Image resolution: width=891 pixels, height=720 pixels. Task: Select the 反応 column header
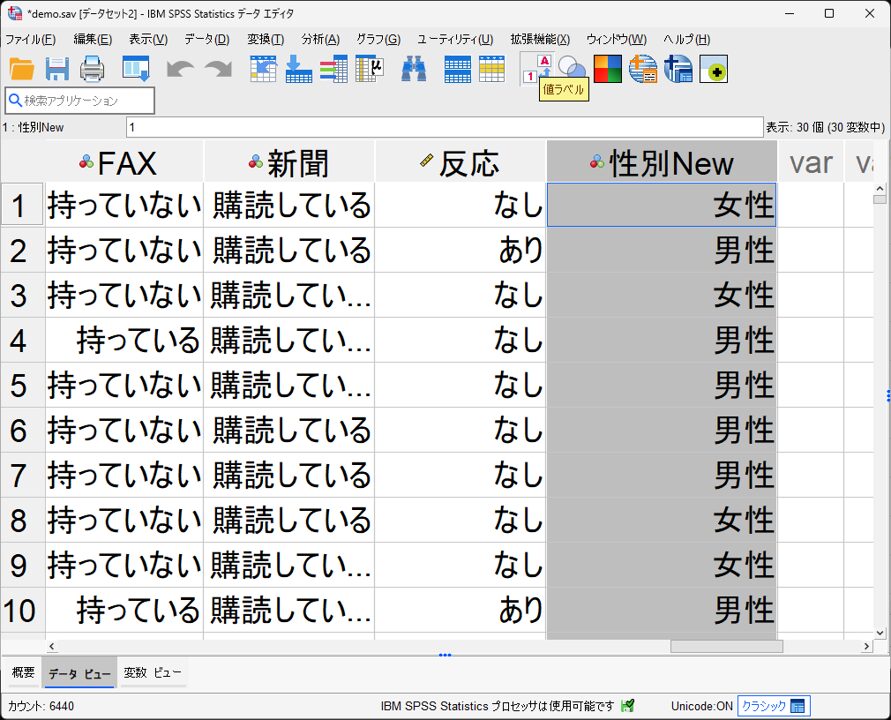pyautogui.click(x=461, y=163)
